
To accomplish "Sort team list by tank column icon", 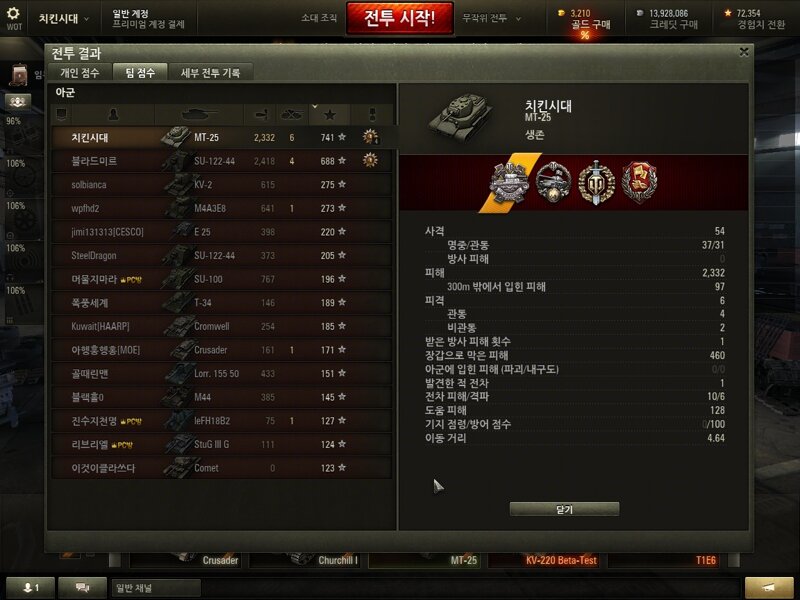I will [199, 114].
